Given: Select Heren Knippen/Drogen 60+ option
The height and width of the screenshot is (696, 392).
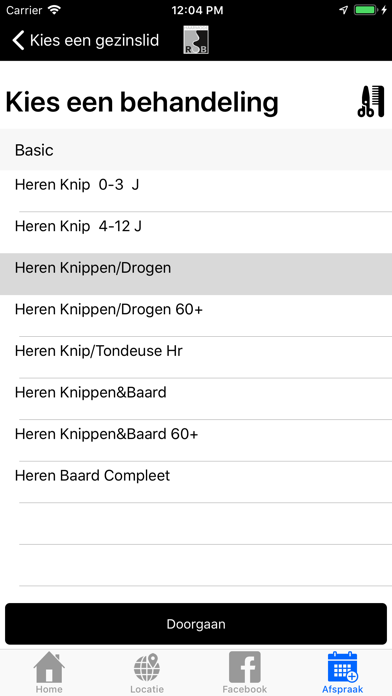Looking at the screenshot, I should pyautogui.click(x=196, y=316).
